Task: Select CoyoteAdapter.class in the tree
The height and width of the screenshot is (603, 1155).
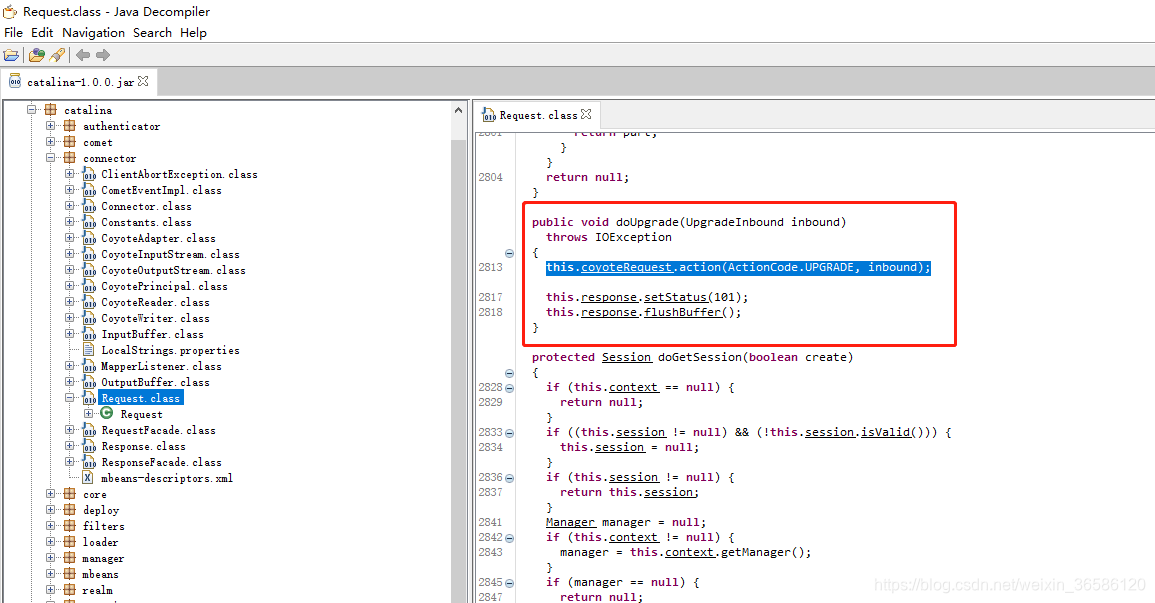Action: click(158, 239)
